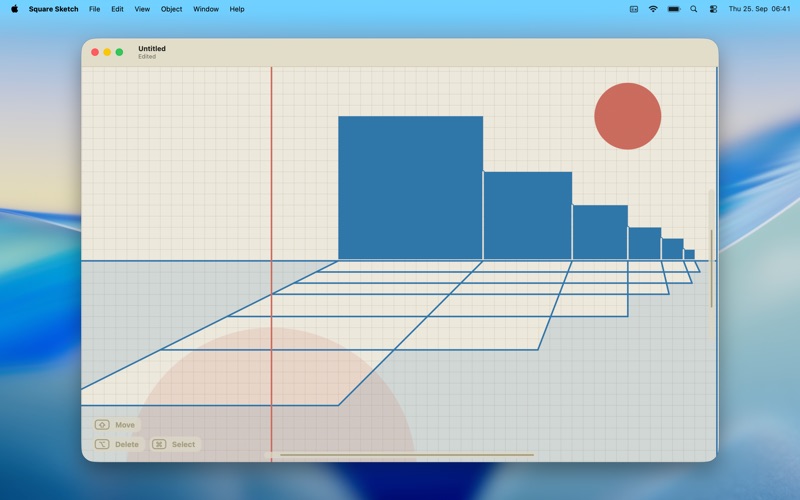Click the horizontal scrollbar thumb
The image size is (800, 500).
click(407, 454)
